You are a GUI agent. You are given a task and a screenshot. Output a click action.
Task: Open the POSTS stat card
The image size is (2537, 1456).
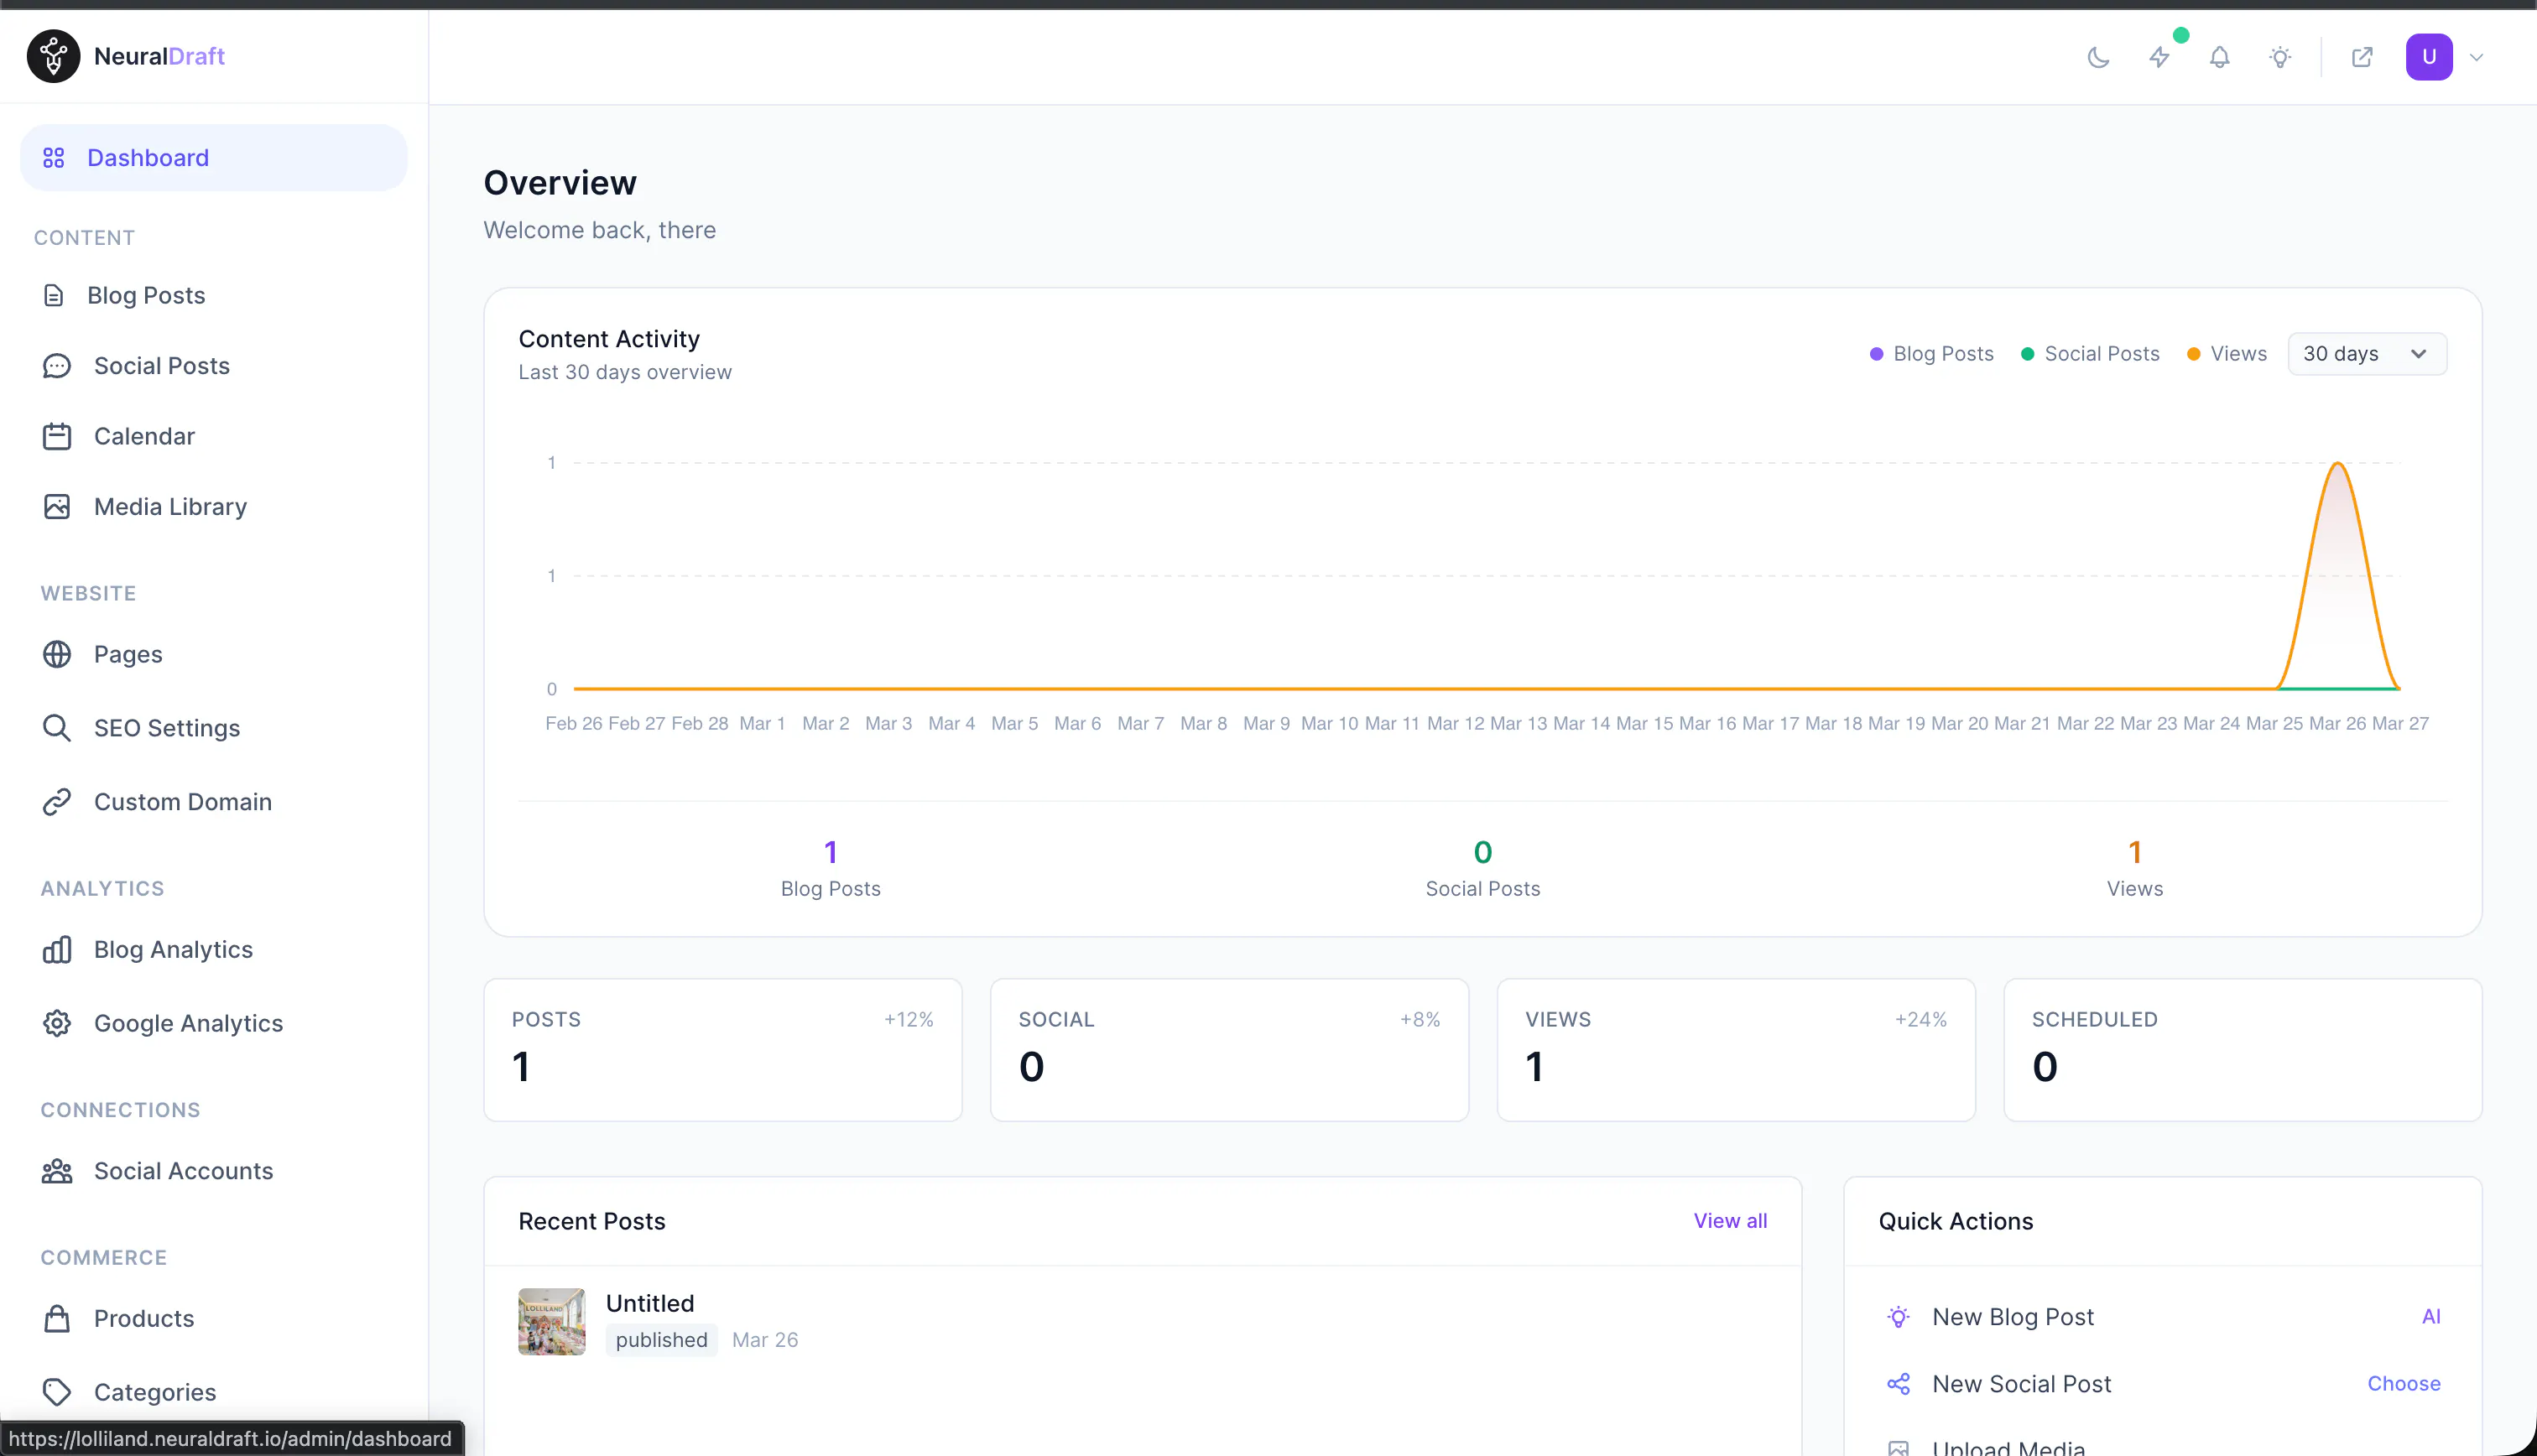coord(723,1050)
